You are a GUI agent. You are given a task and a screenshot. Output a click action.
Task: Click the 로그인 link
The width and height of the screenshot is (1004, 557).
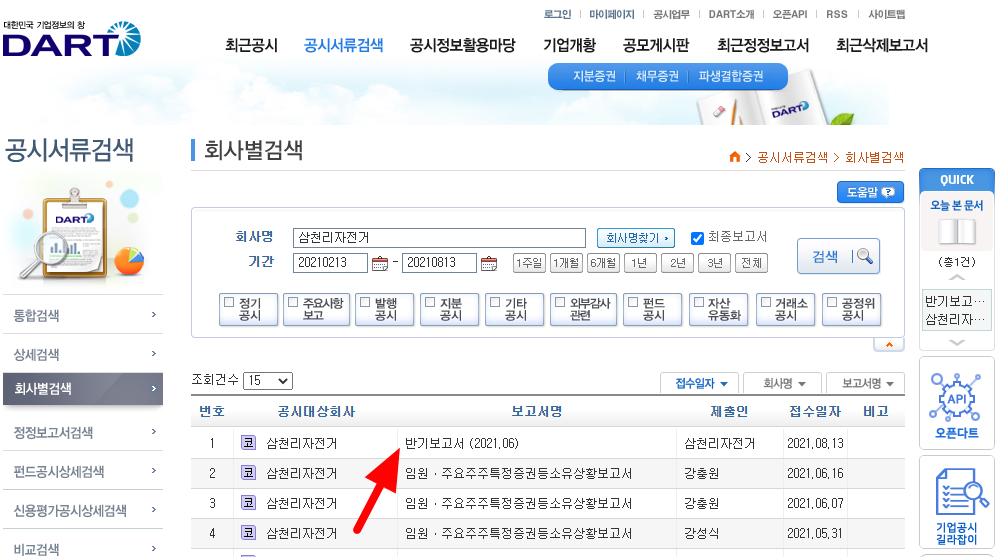click(557, 14)
